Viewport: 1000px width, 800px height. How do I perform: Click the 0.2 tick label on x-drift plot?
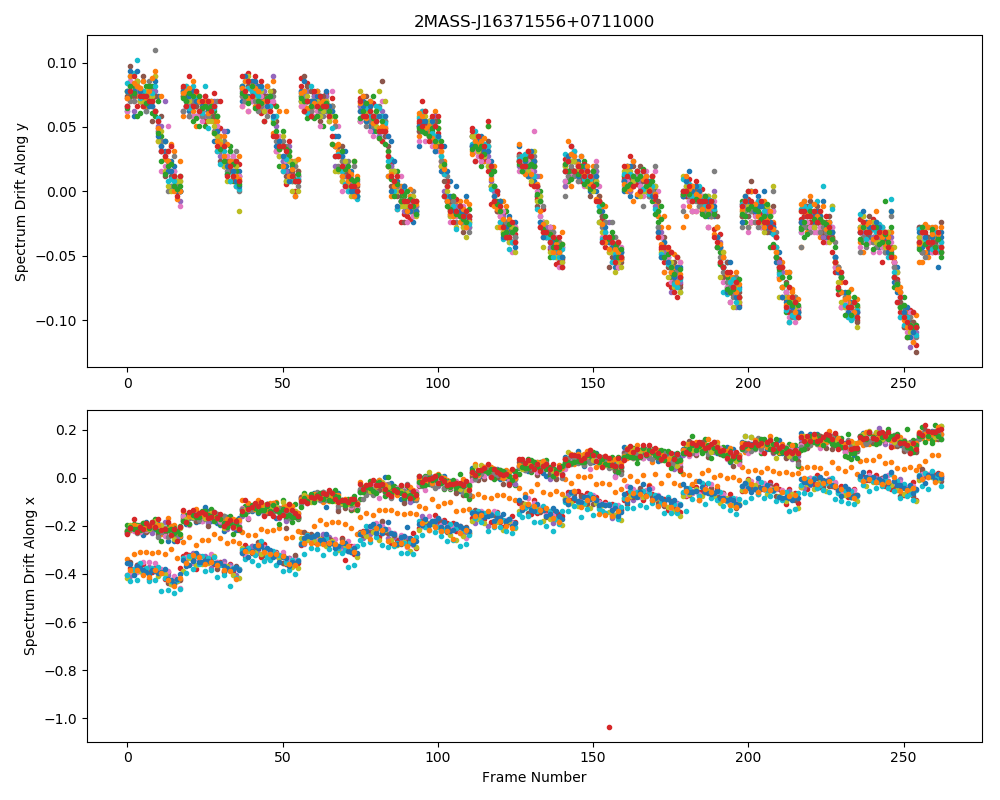tap(66, 430)
